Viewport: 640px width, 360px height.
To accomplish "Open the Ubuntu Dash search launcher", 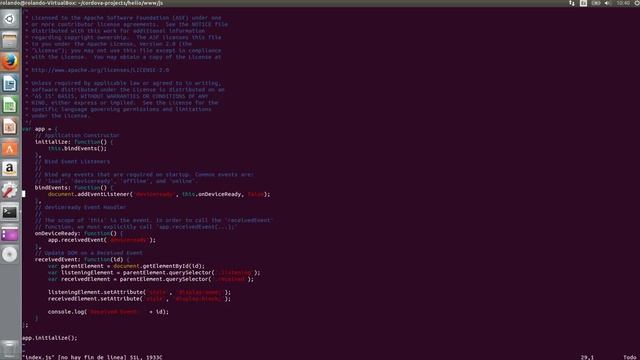I will coord(9,19).
